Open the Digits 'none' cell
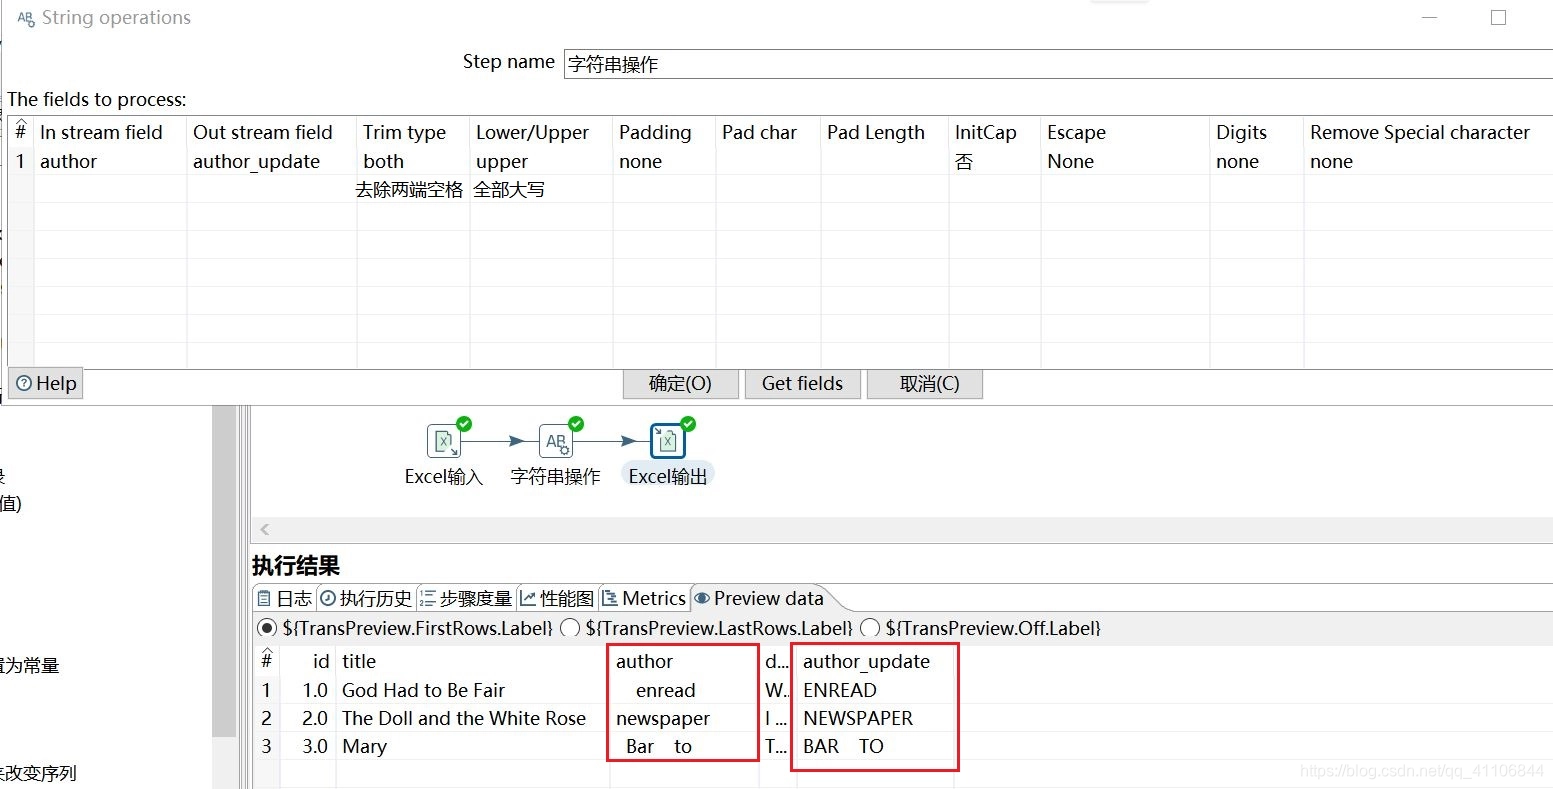The image size is (1553, 789). click(1256, 161)
